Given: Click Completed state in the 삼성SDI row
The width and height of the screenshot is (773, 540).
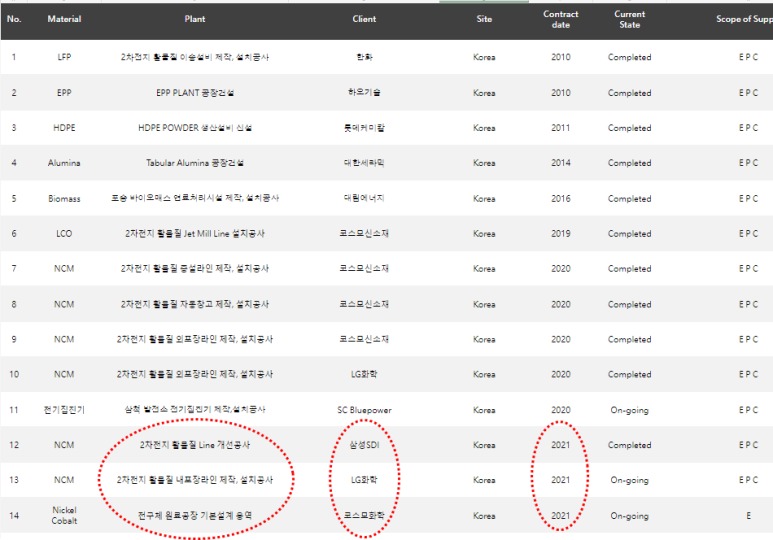Looking at the screenshot, I should tap(630, 445).
